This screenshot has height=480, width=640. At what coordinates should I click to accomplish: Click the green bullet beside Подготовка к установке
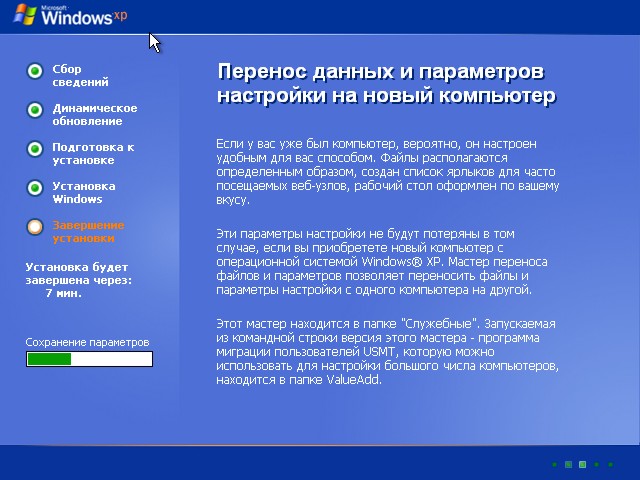(35, 149)
